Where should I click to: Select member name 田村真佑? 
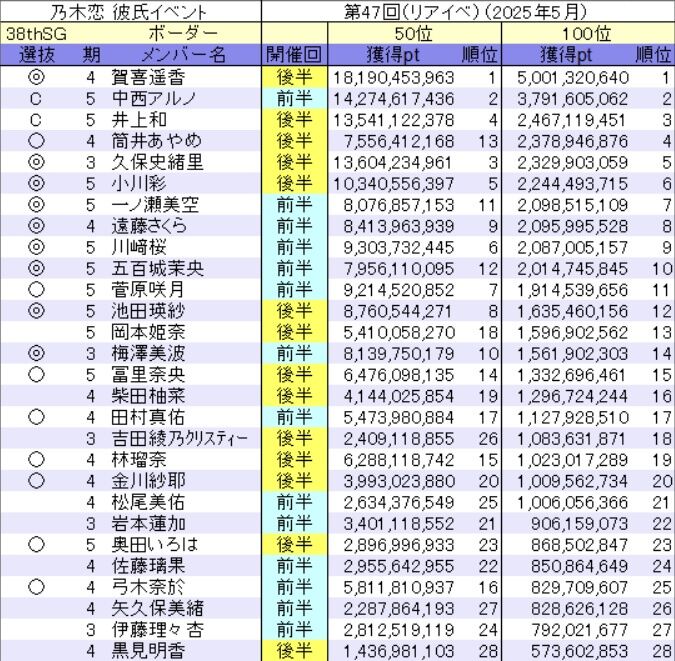tap(148, 418)
